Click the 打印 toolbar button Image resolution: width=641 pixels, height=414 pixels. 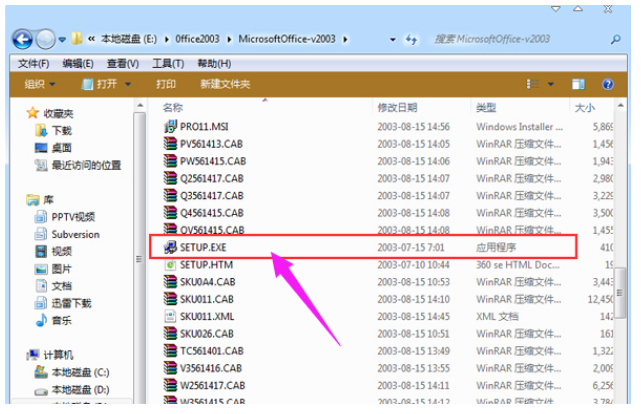click(x=166, y=84)
